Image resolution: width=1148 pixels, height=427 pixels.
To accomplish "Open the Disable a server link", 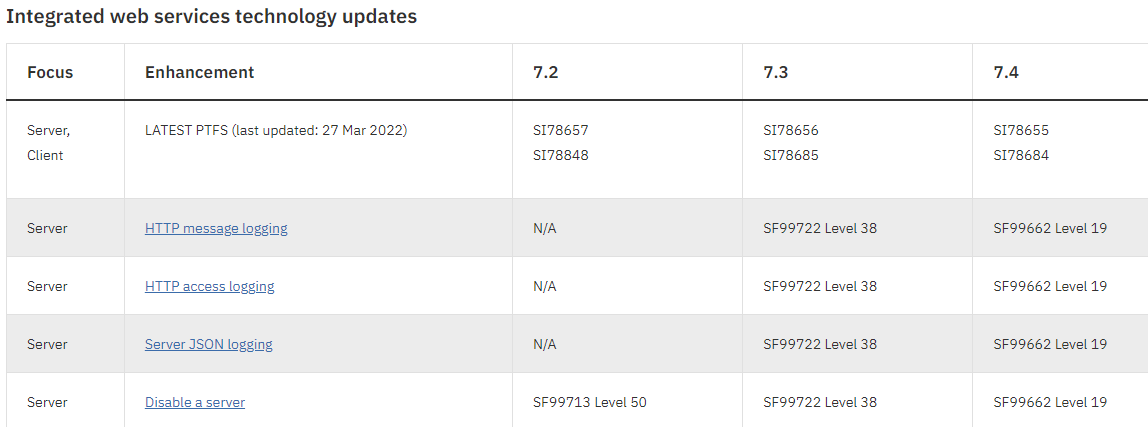I will click(195, 402).
